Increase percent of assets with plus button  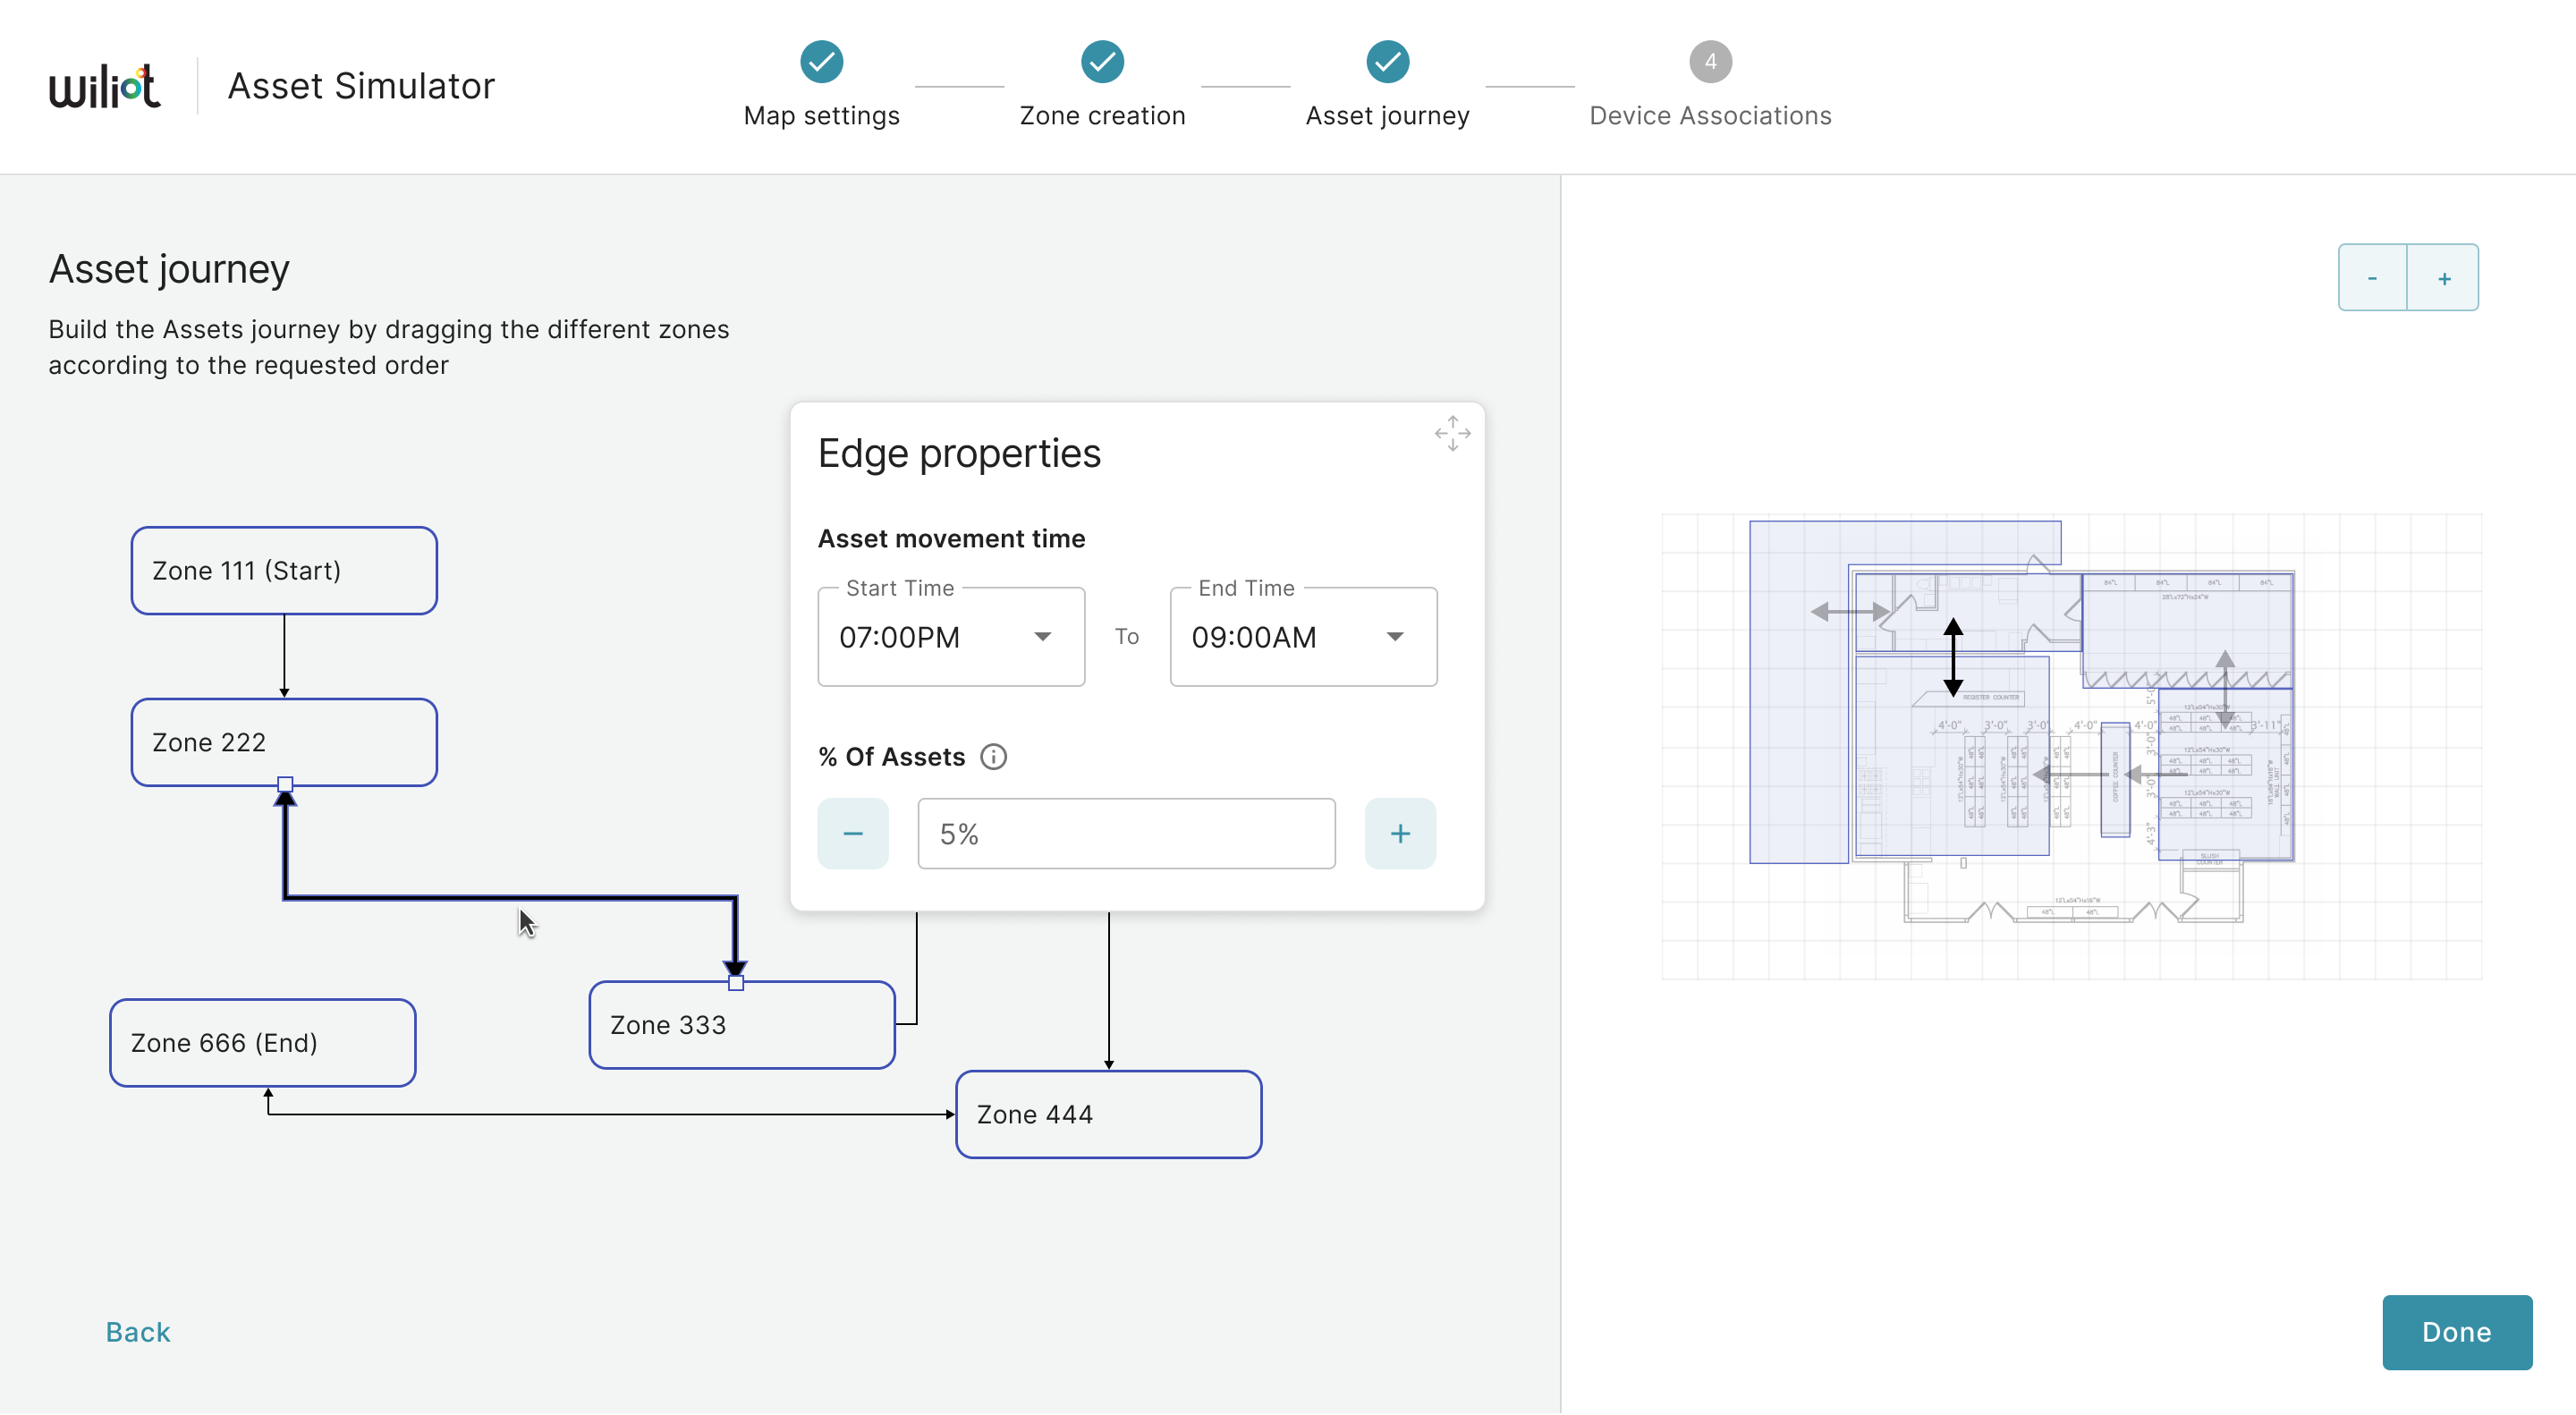click(1400, 833)
